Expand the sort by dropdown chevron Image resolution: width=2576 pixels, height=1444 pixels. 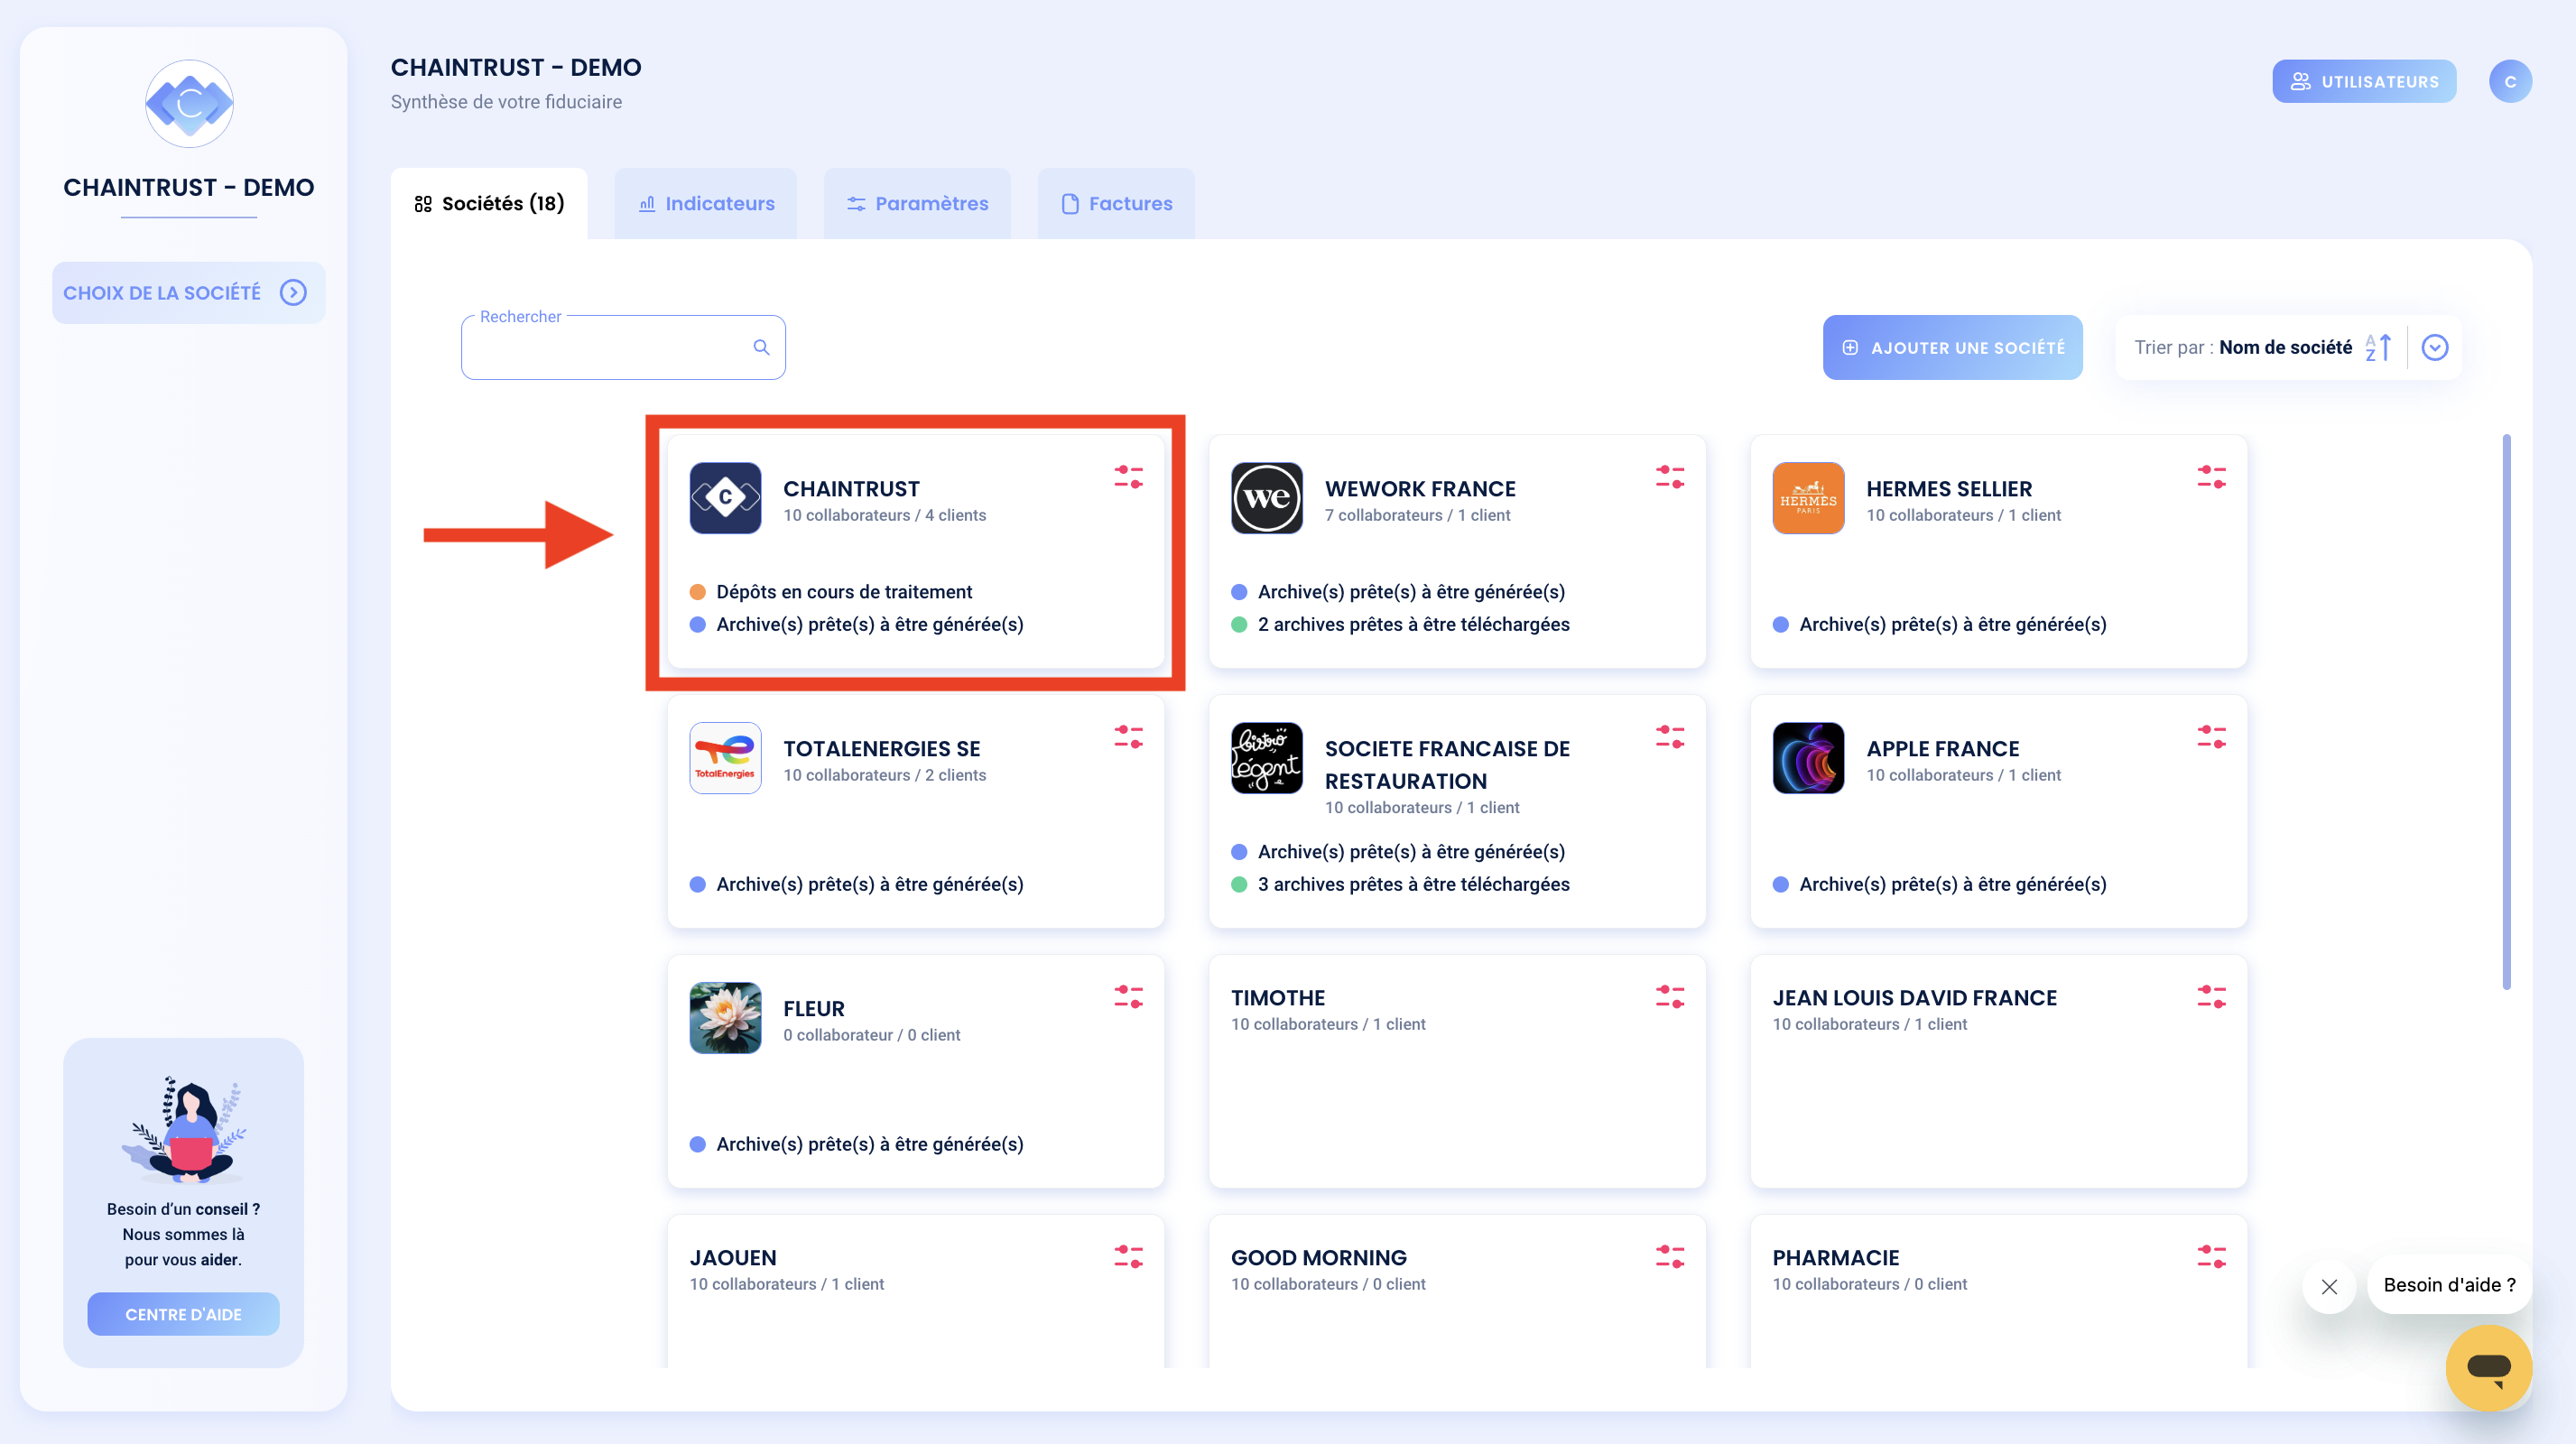click(2434, 347)
